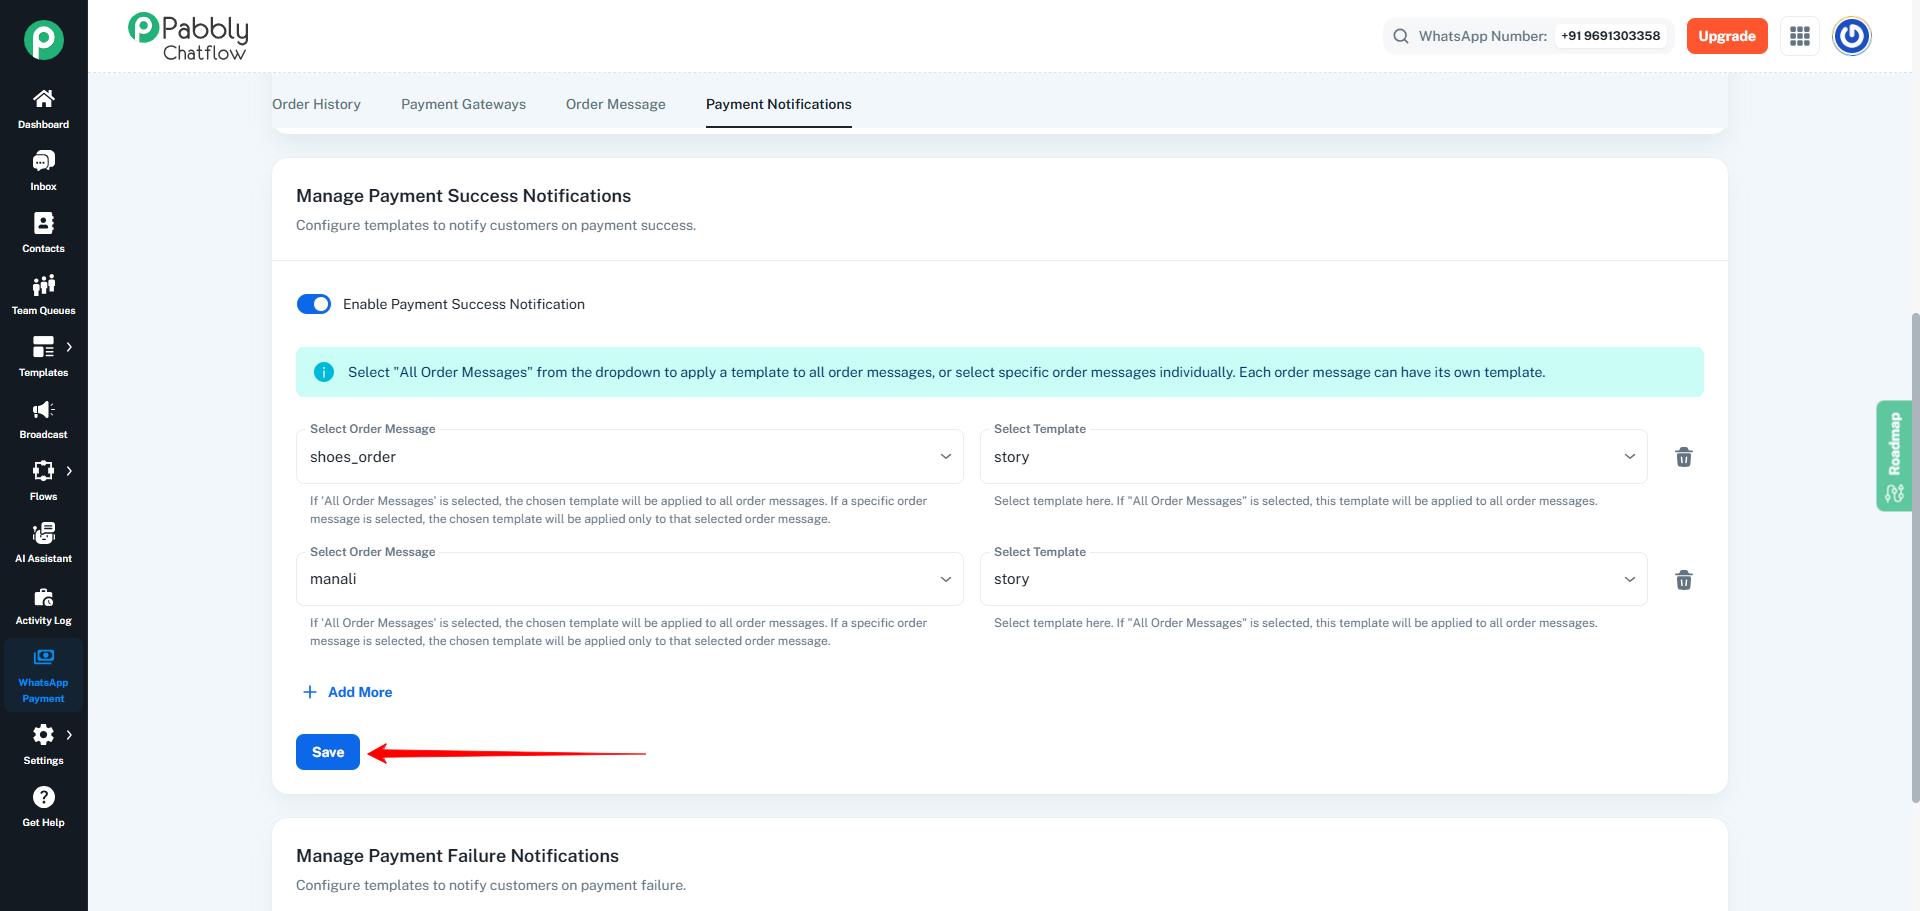Open the apps grid icon
1920x911 pixels.
(x=1800, y=36)
